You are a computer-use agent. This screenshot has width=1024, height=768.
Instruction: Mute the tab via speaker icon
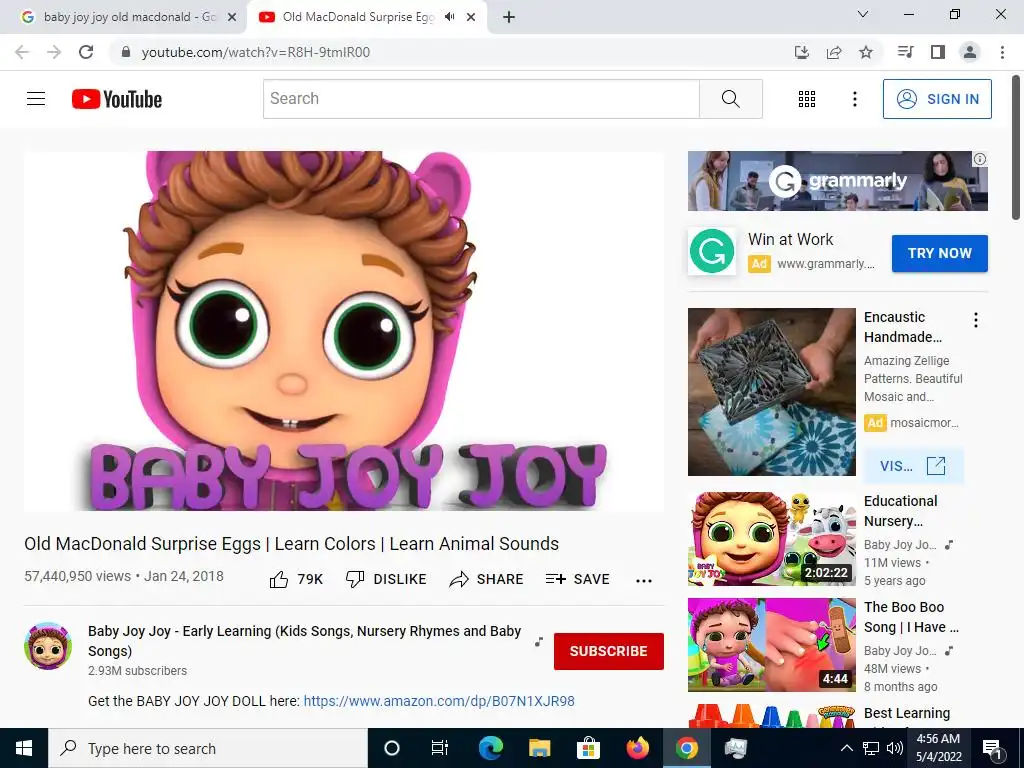click(449, 17)
